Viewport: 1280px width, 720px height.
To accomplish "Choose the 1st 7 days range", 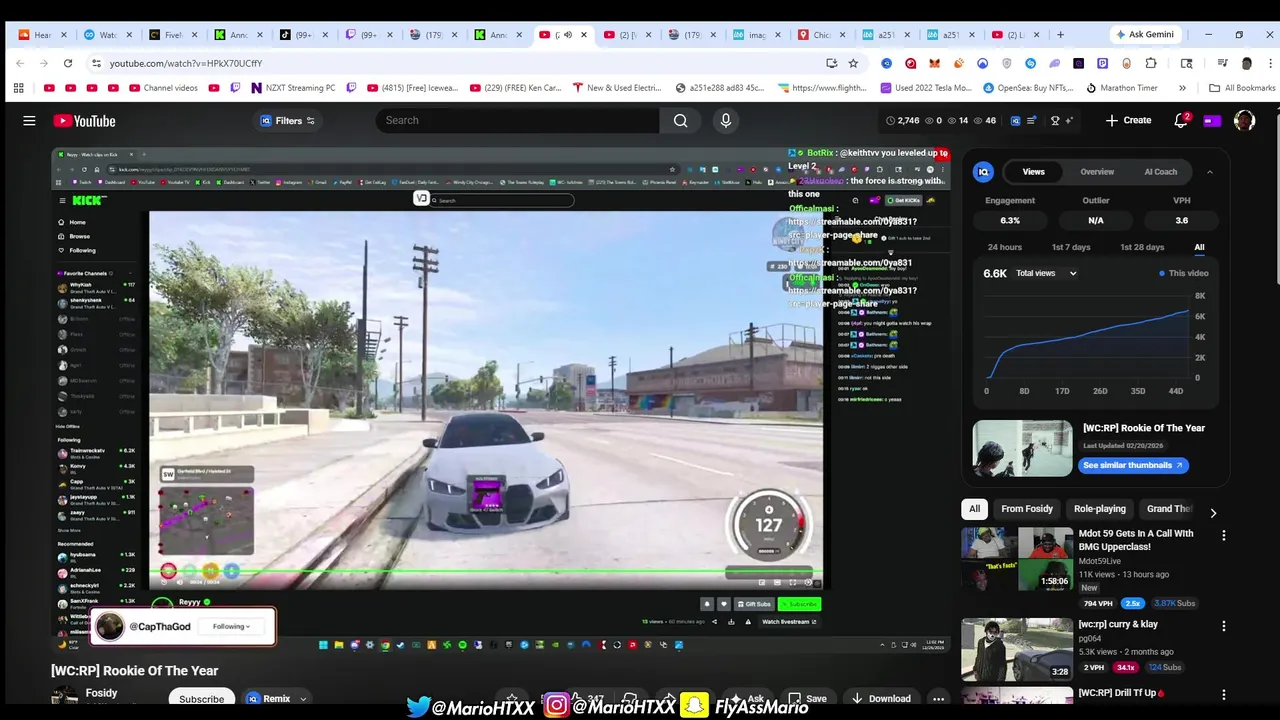I will click(x=1070, y=247).
